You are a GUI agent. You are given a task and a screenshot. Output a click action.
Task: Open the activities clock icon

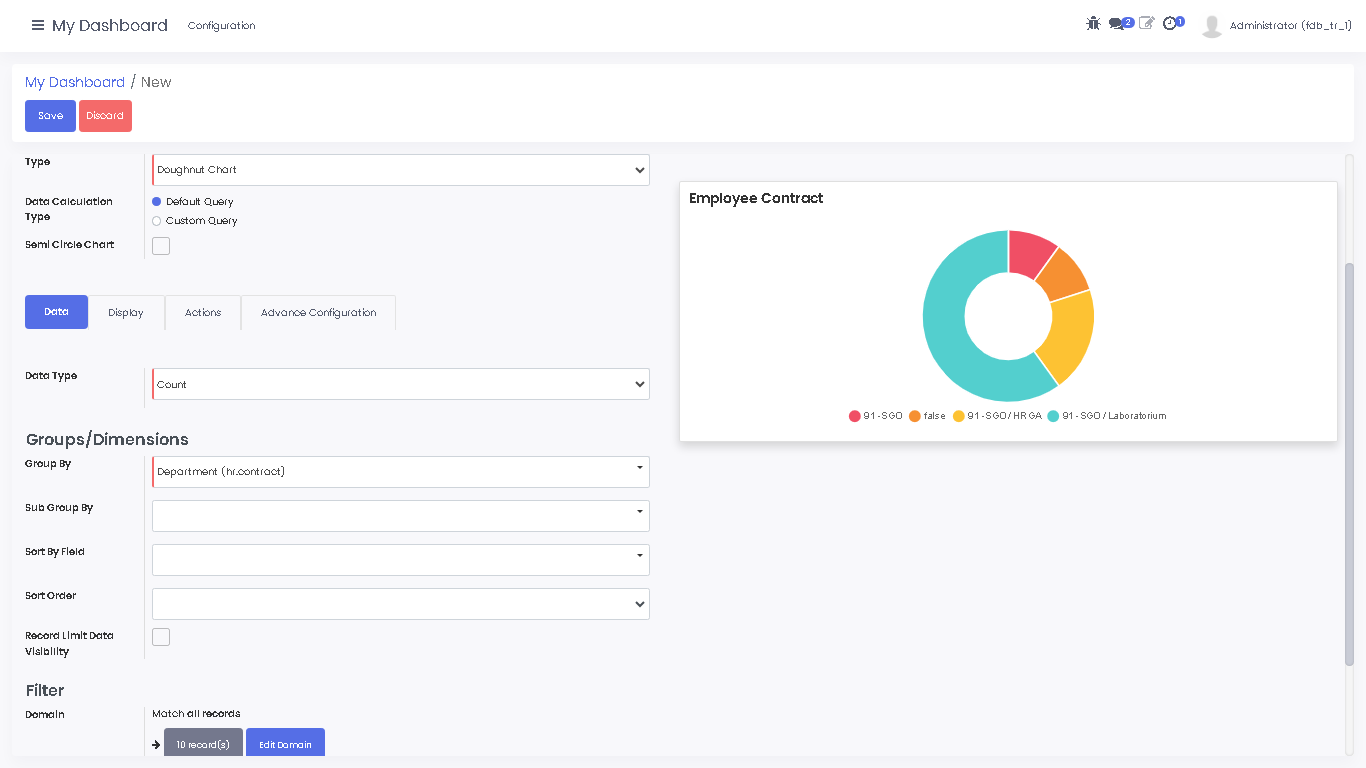1170,24
